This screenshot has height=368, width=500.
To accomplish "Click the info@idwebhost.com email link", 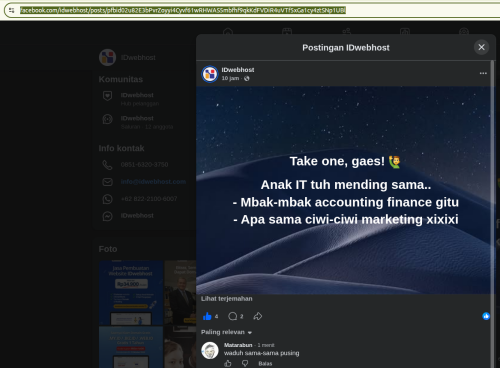I will point(153,182).
